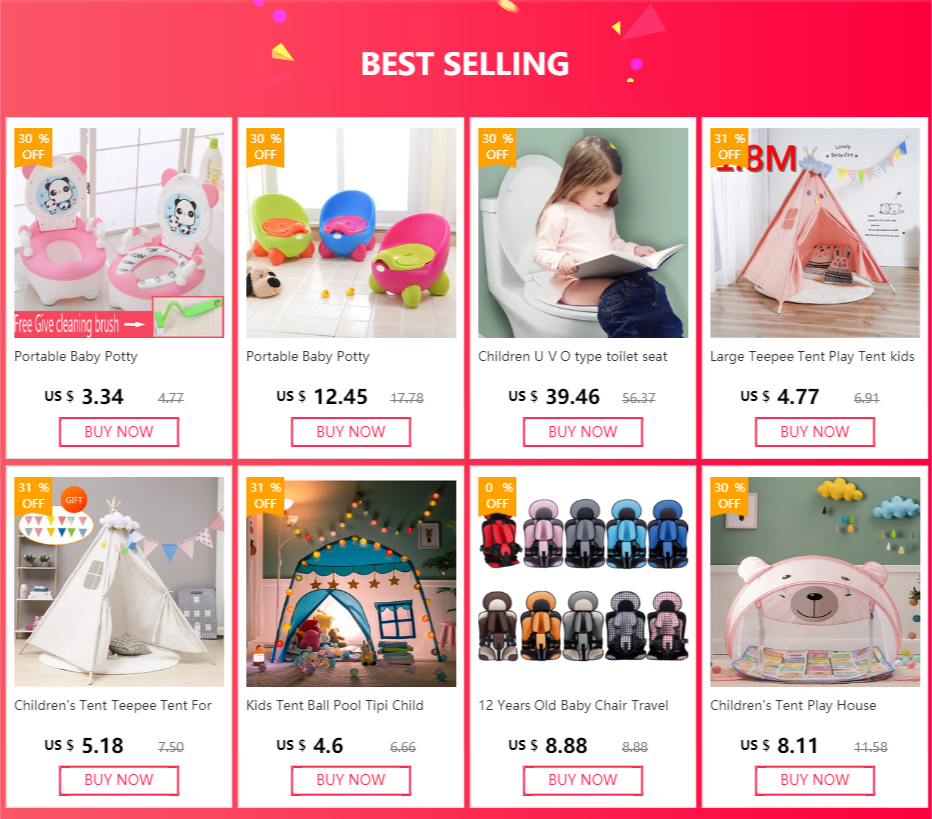The image size is (932, 819).
Task: Buy the US $3.34 Portable Baby Potty
Action: (x=119, y=432)
